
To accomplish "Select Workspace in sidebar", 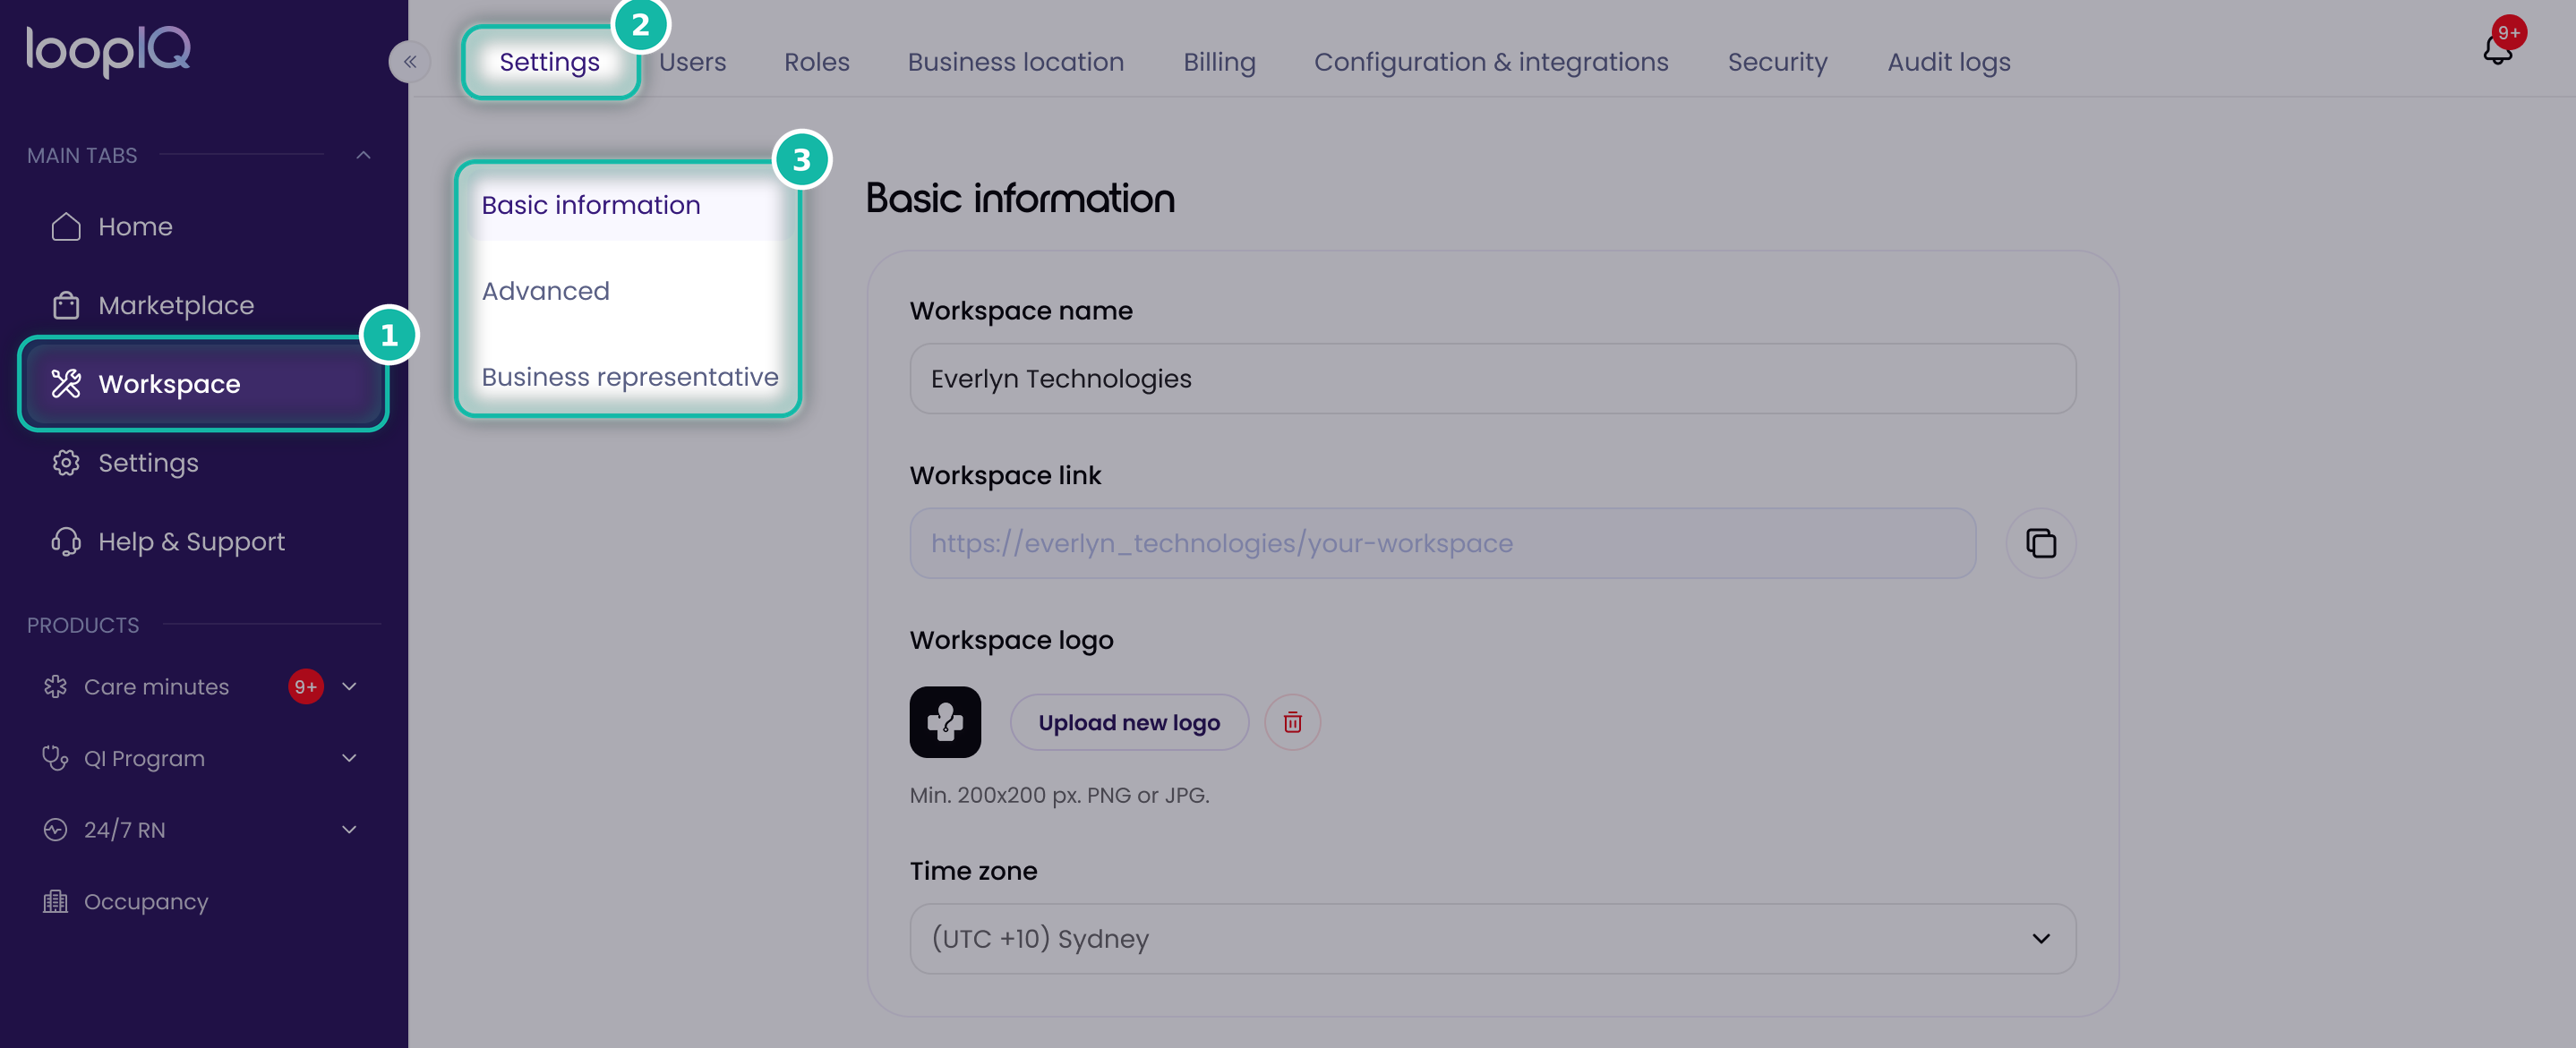I will (x=204, y=384).
